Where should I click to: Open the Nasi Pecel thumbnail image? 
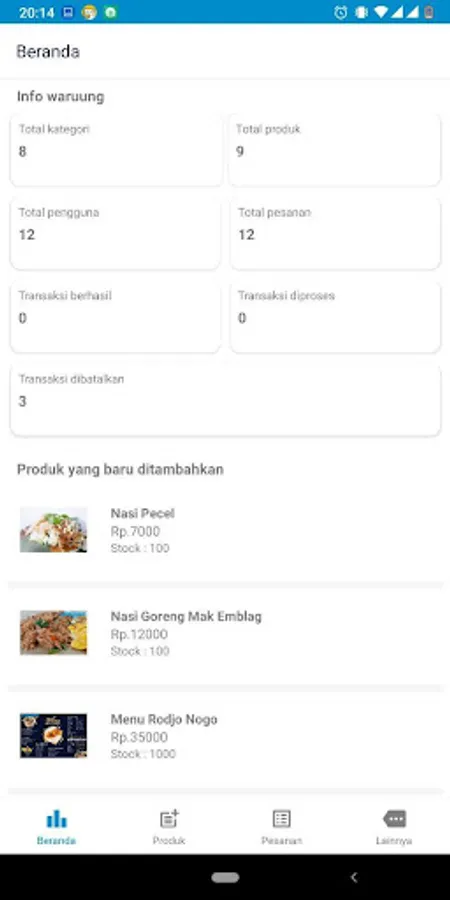(53, 529)
